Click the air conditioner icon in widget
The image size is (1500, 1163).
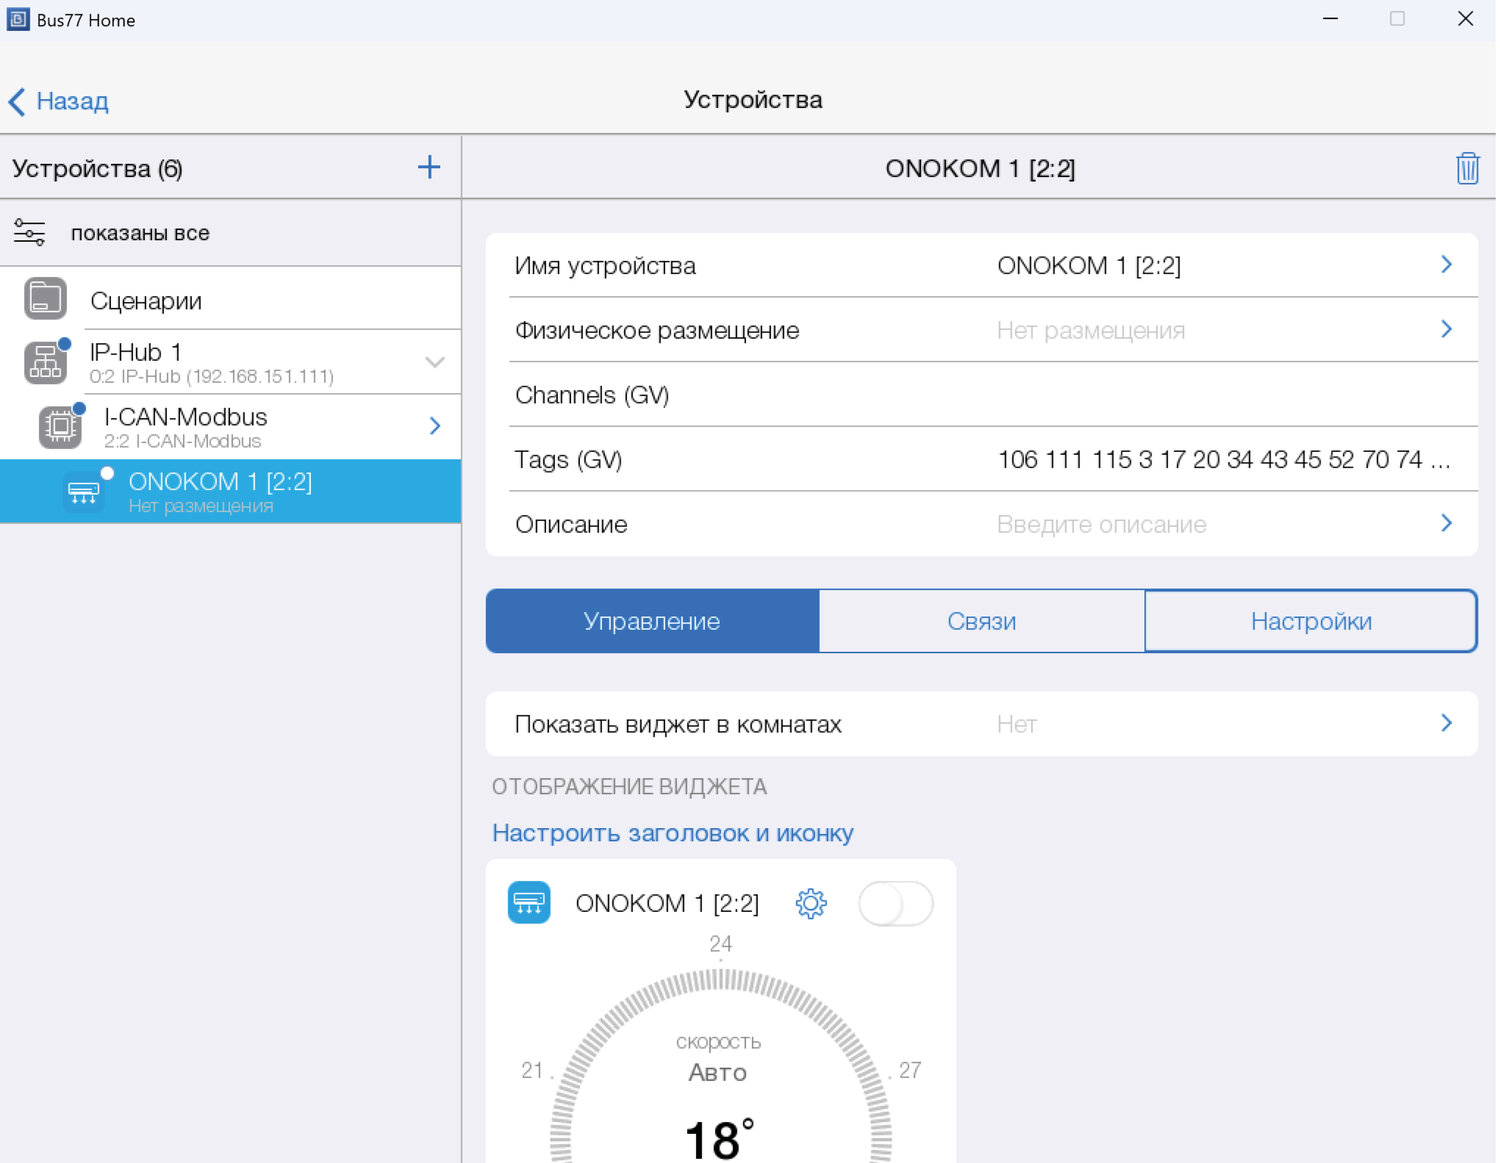pyautogui.click(x=529, y=903)
